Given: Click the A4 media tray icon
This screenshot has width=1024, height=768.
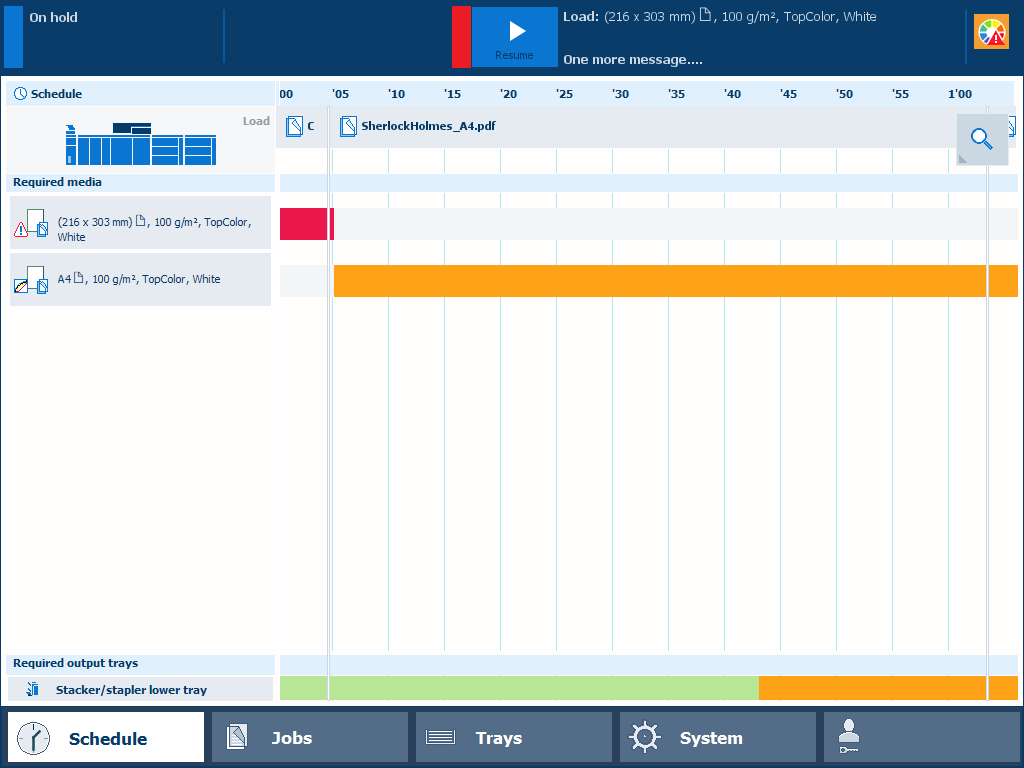Looking at the screenshot, I should [31, 280].
